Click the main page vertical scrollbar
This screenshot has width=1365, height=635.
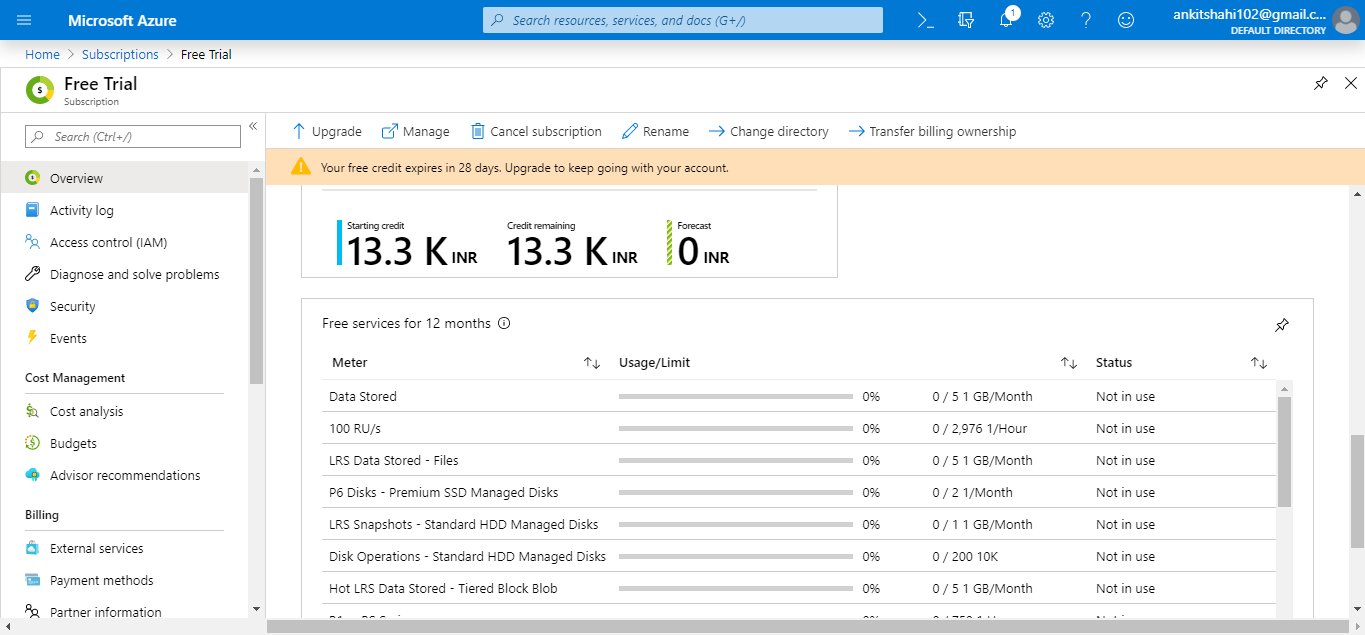pyautogui.click(x=1357, y=491)
